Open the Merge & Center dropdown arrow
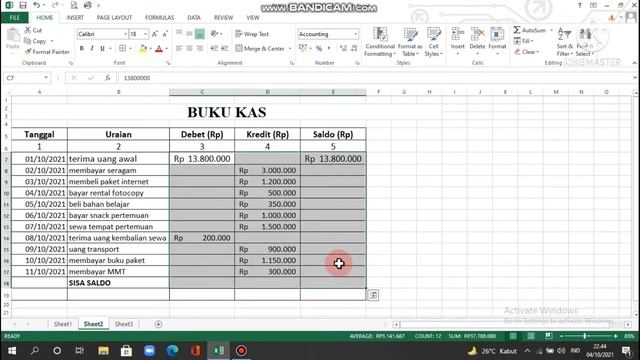The image size is (640, 360). [290, 49]
